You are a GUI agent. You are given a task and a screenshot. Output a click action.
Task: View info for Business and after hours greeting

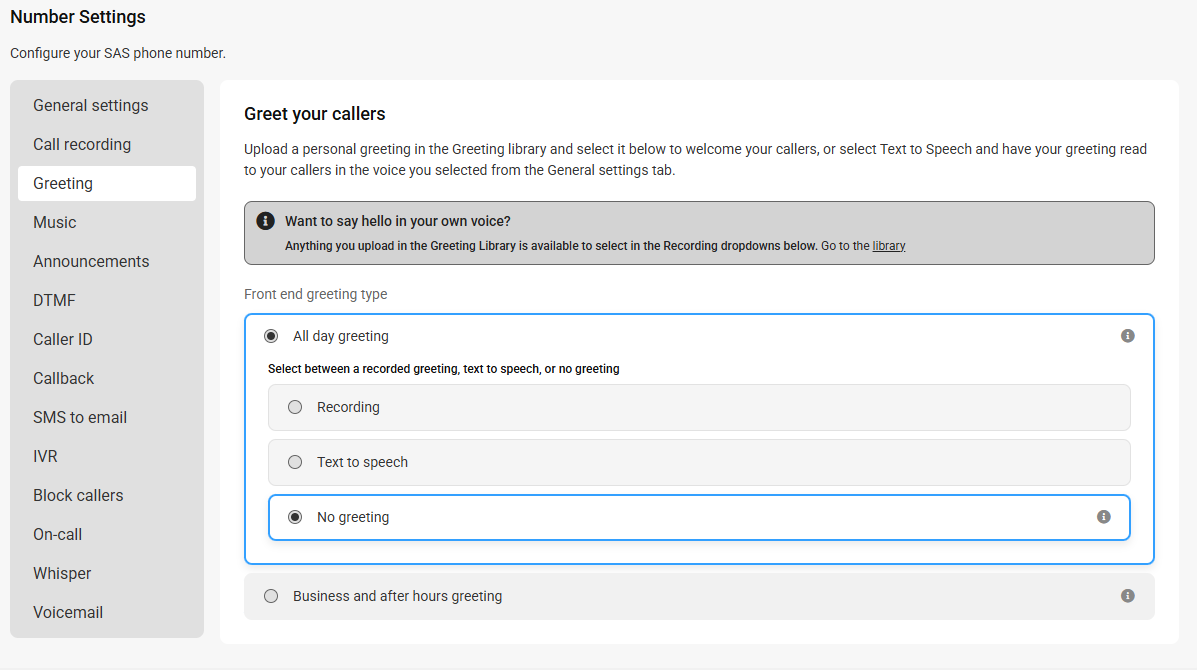[x=1128, y=596]
